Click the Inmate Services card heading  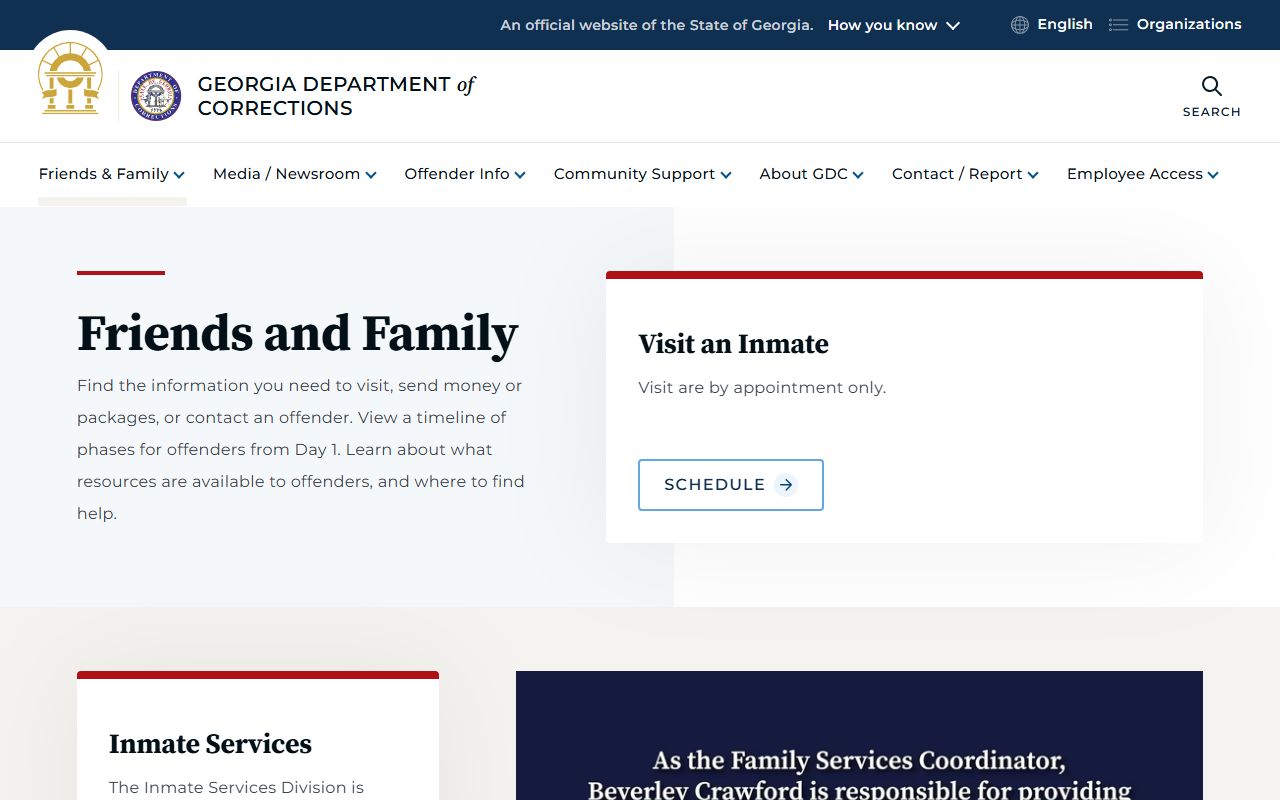pyautogui.click(x=210, y=744)
